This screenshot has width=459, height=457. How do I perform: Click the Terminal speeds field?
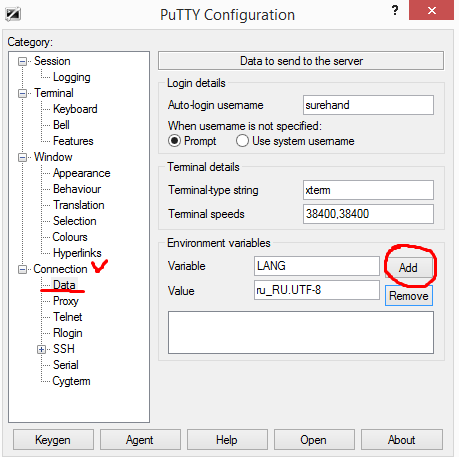368,214
